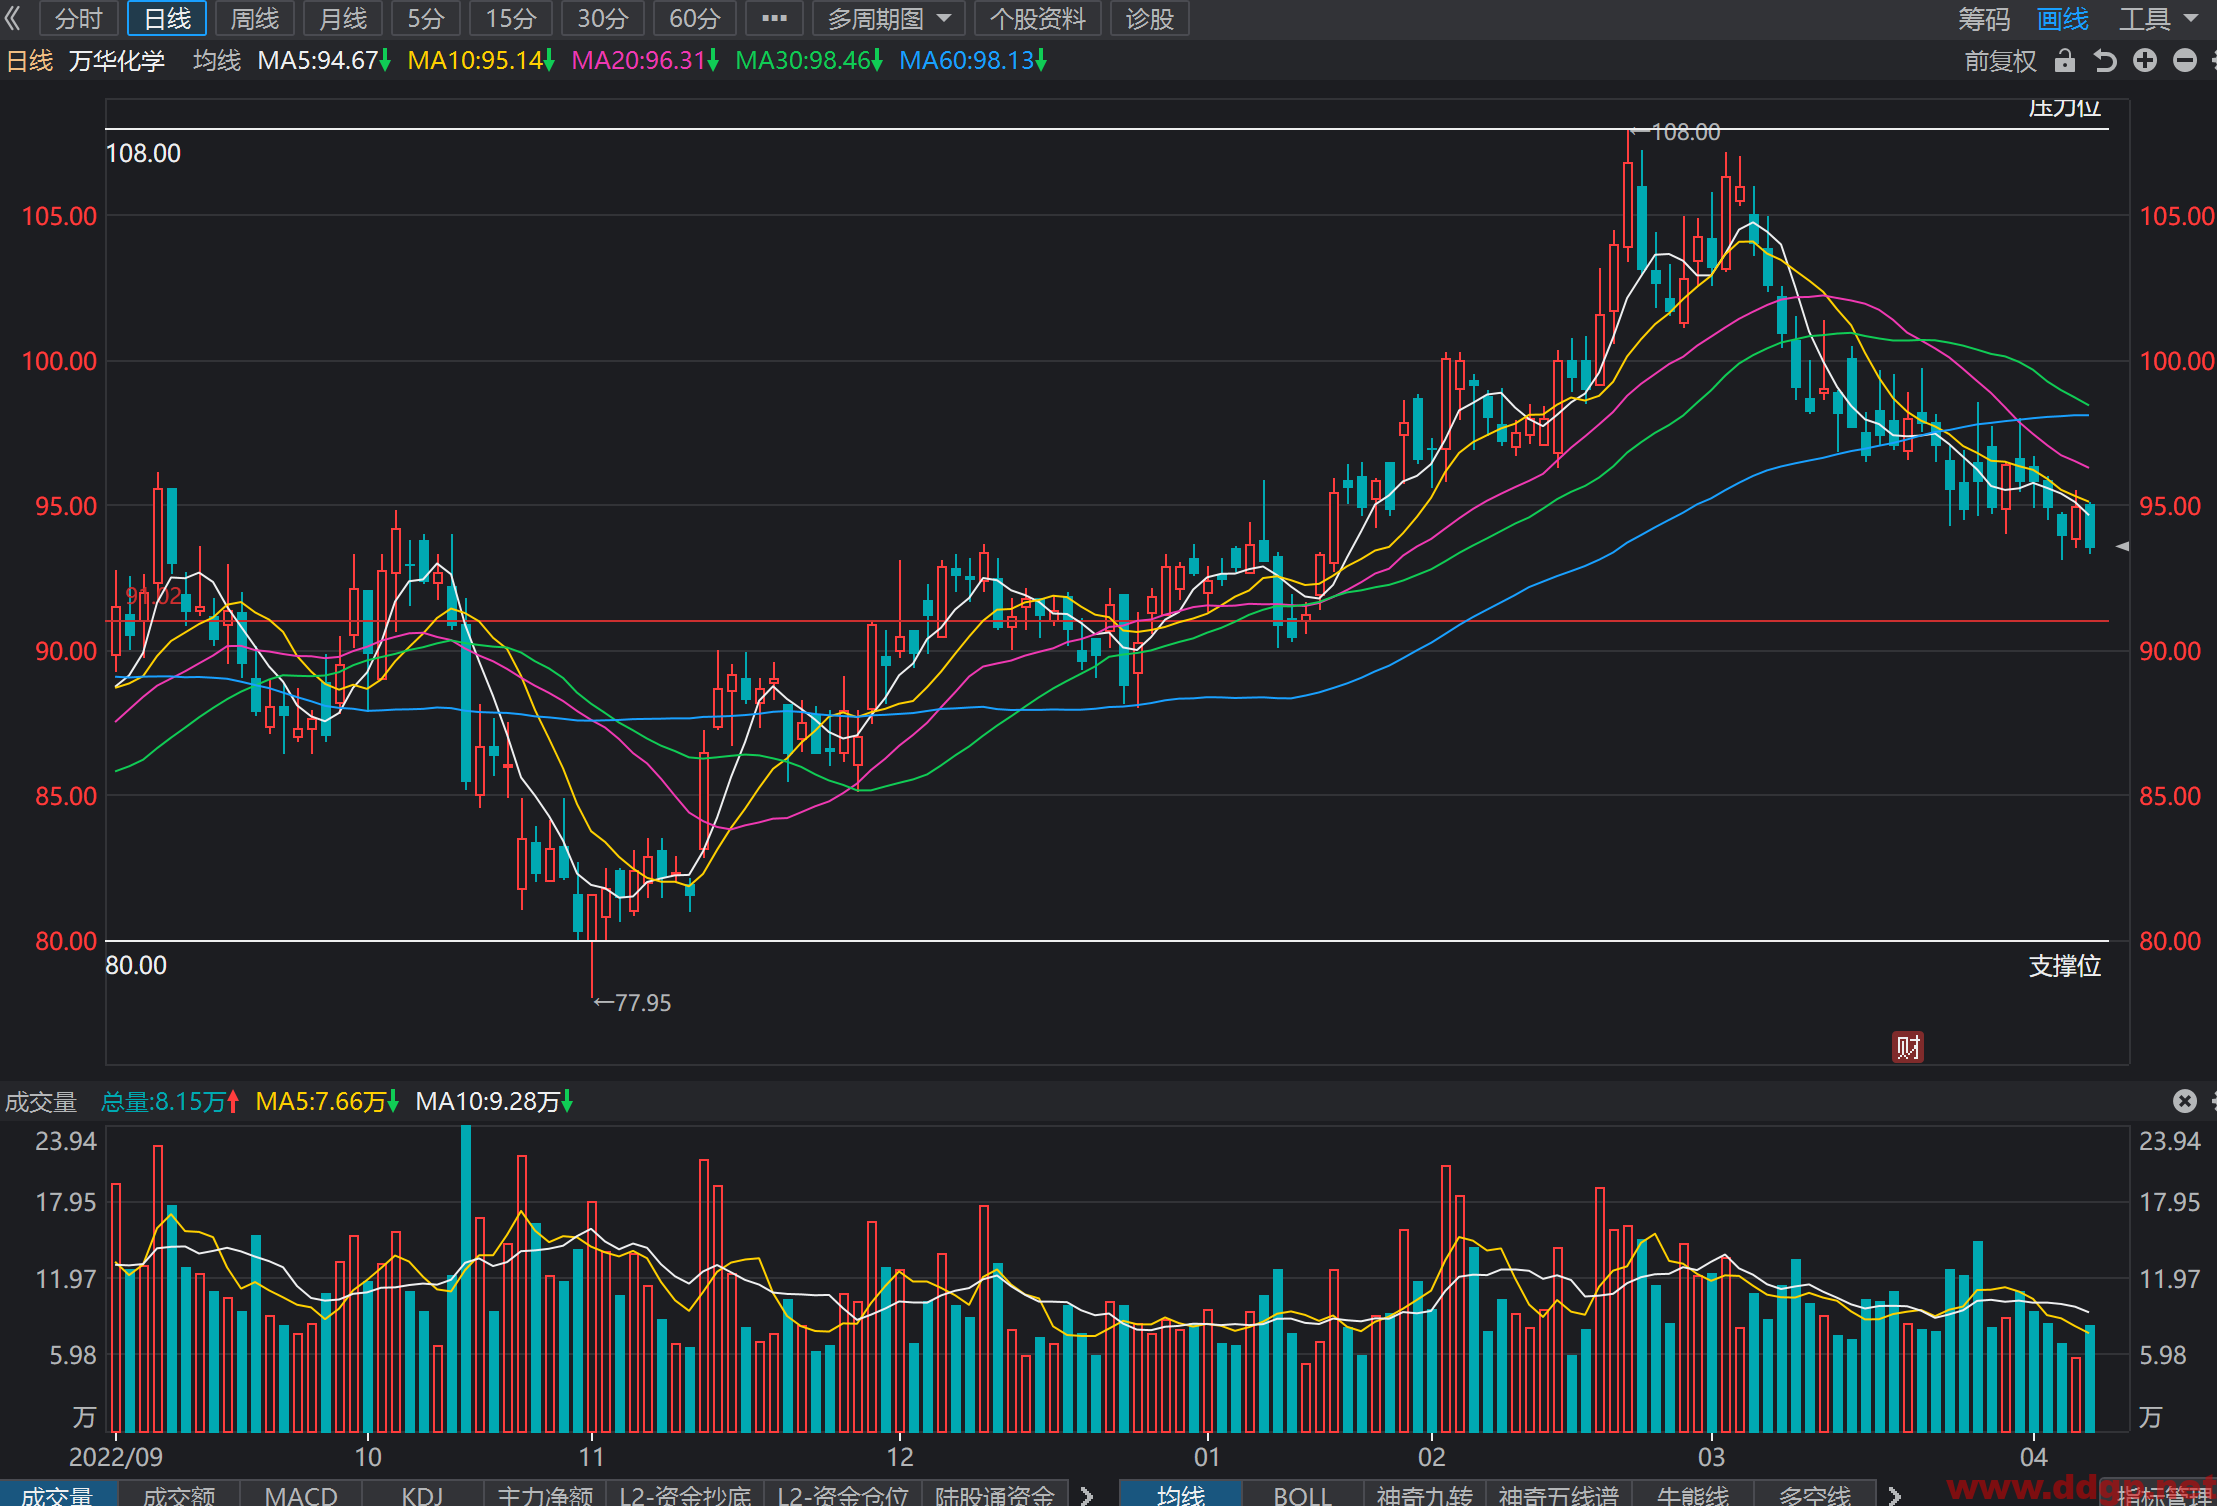Open more time periods ellipsis menu
This screenshot has height=1506, width=2217.
pyautogui.click(x=774, y=18)
